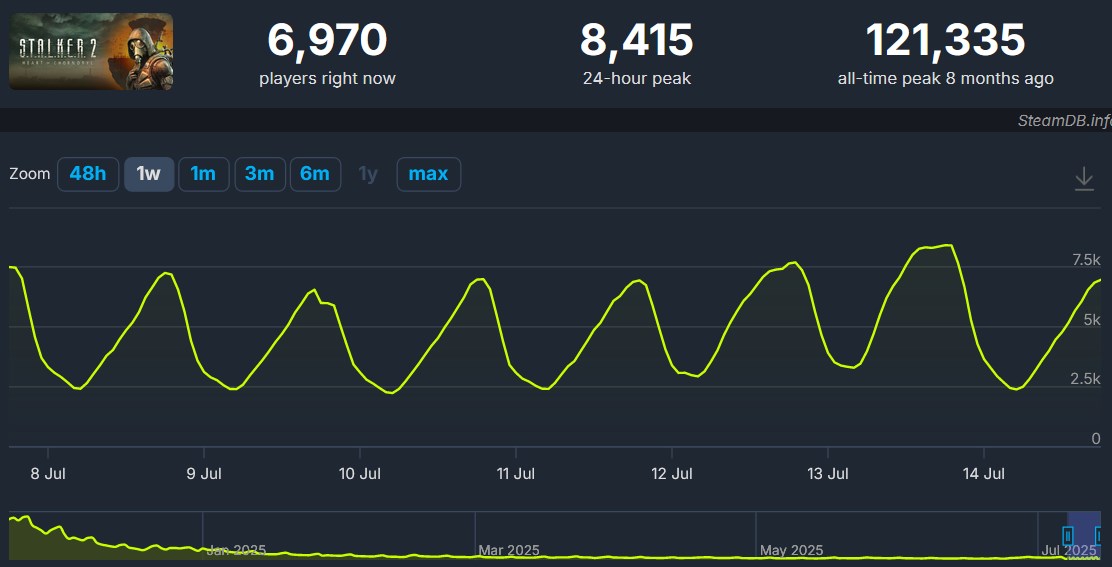
Task: Click the 121,335 all-time peak value
Action: 945,40
